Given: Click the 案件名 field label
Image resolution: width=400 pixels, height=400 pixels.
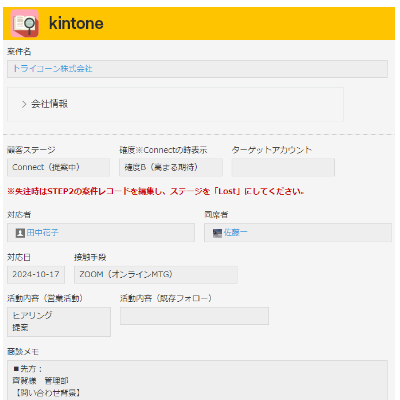Looking at the screenshot, I should 19,52.
